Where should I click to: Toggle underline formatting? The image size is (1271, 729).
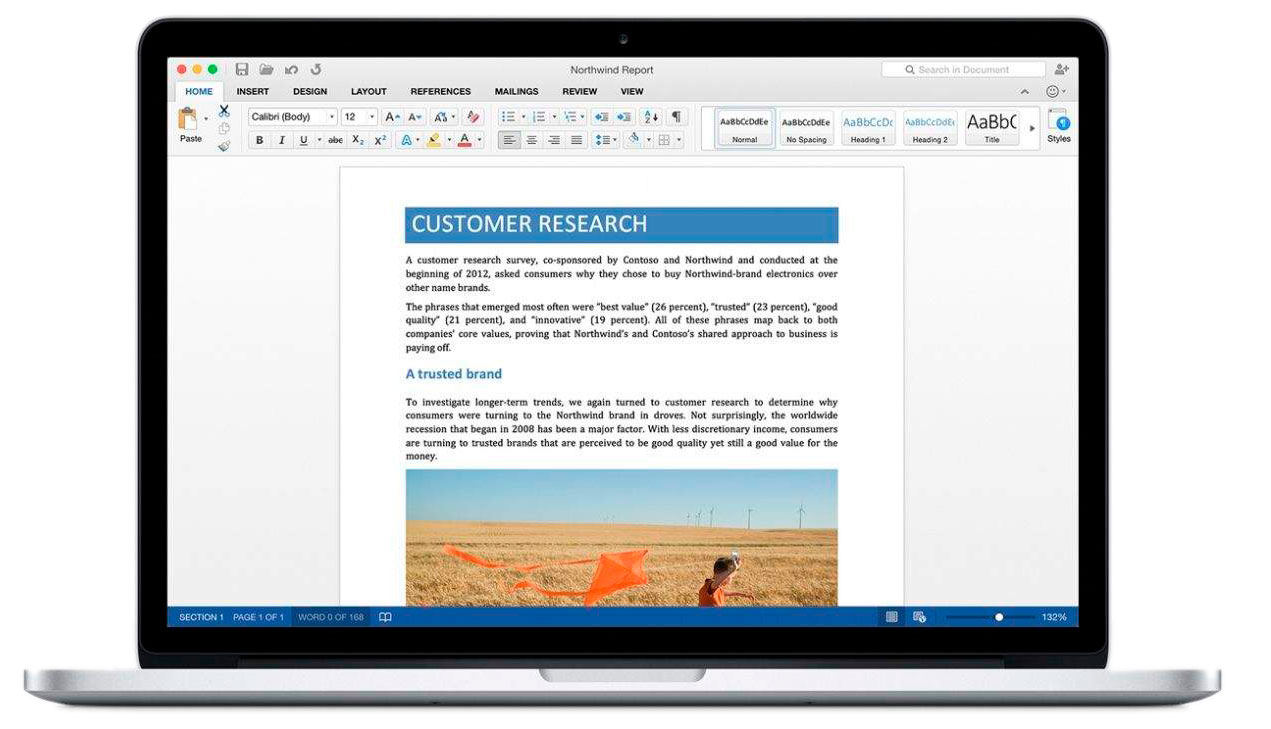click(x=303, y=140)
